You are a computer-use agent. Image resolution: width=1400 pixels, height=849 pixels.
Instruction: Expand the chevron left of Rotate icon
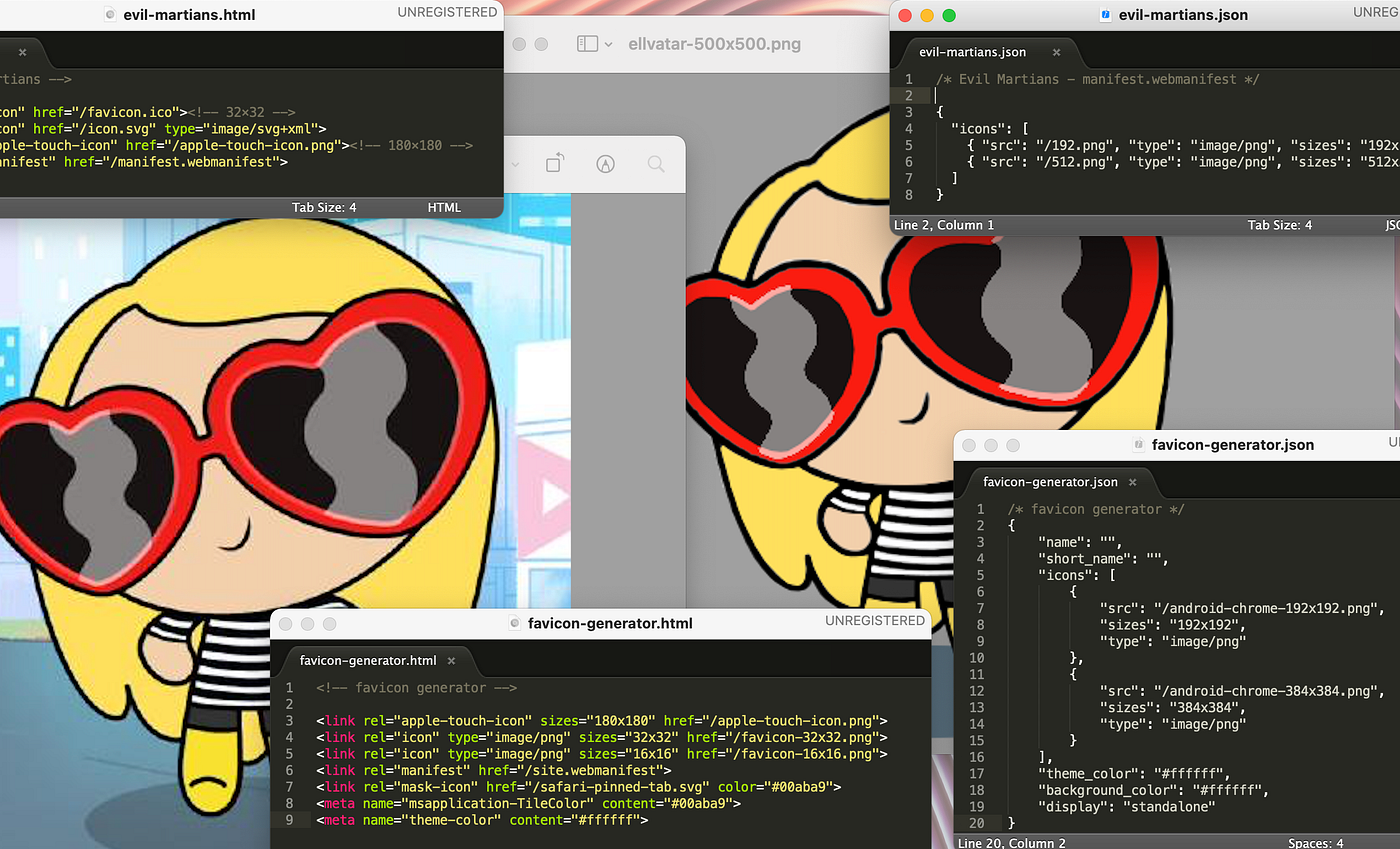516,164
